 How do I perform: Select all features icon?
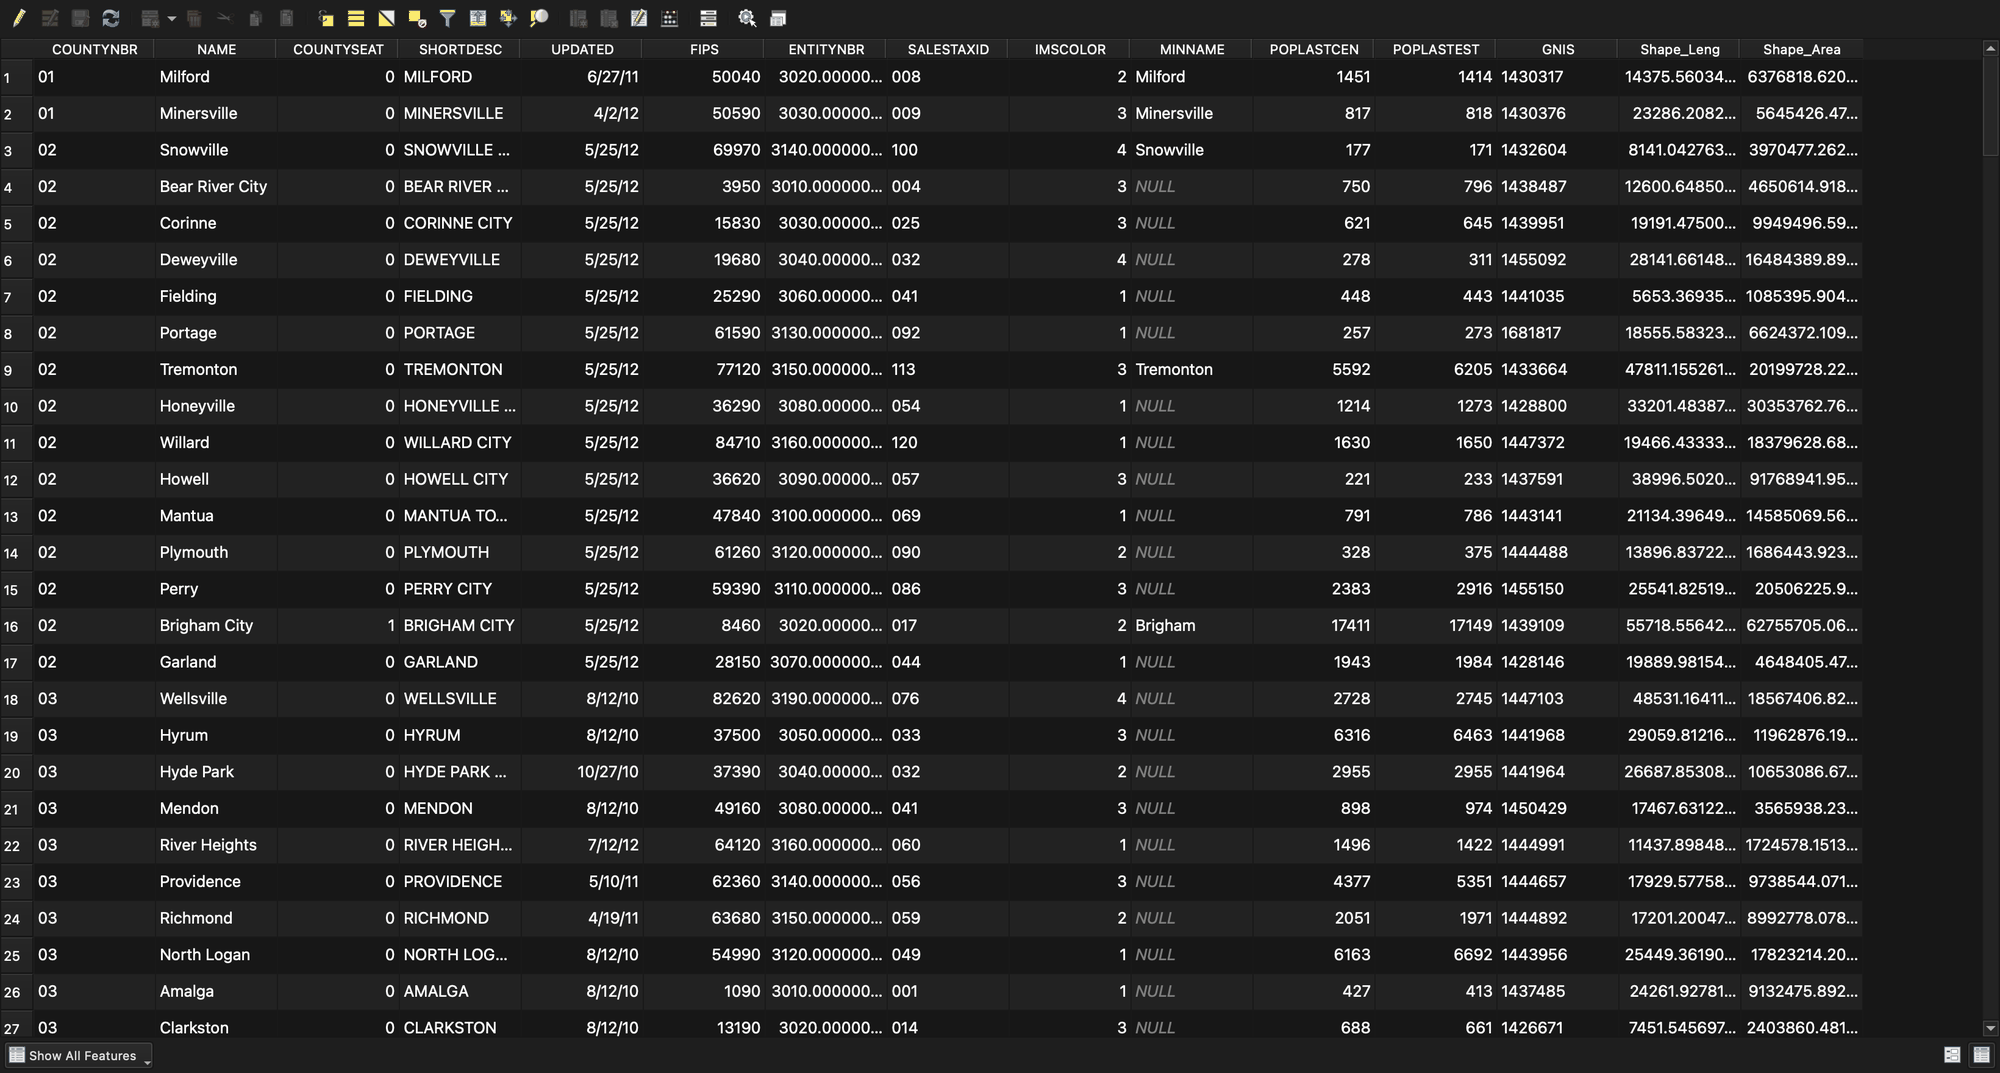(x=356, y=18)
